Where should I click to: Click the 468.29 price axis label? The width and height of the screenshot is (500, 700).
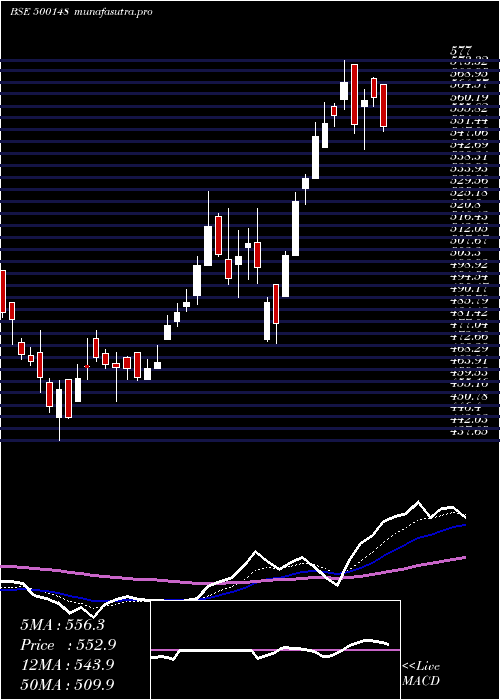[468, 349]
